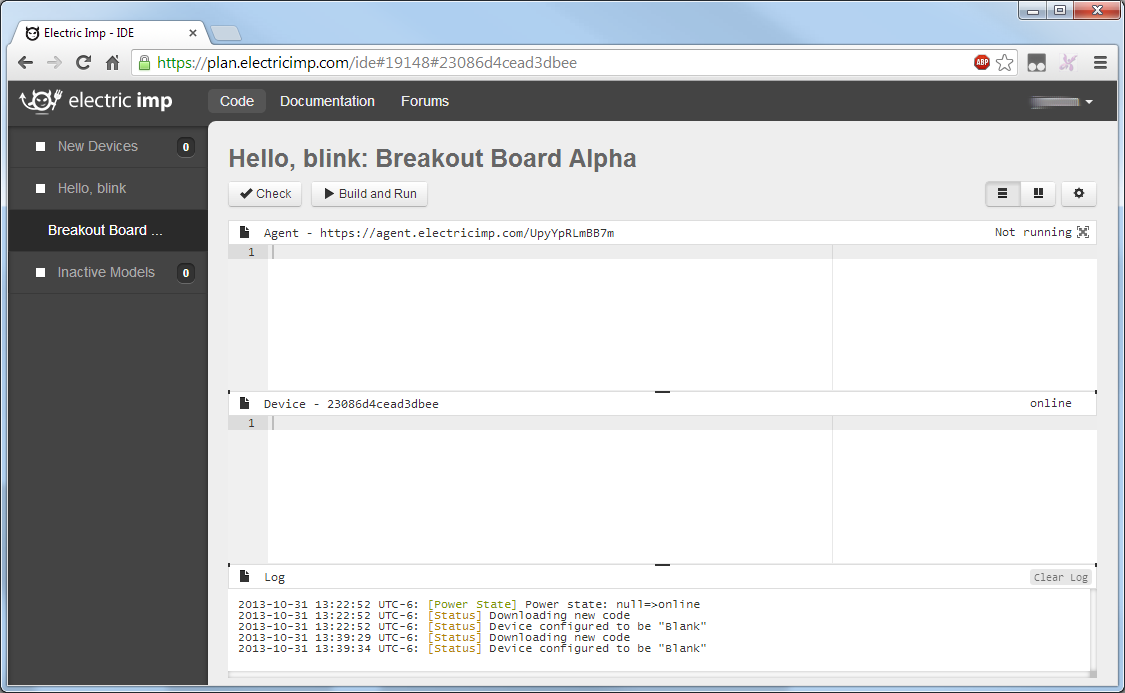Image resolution: width=1125 pixels, height=693 pixels.
Task: Click the New Devices count badge
Action: pyautogui.click(x=186, y=147)
